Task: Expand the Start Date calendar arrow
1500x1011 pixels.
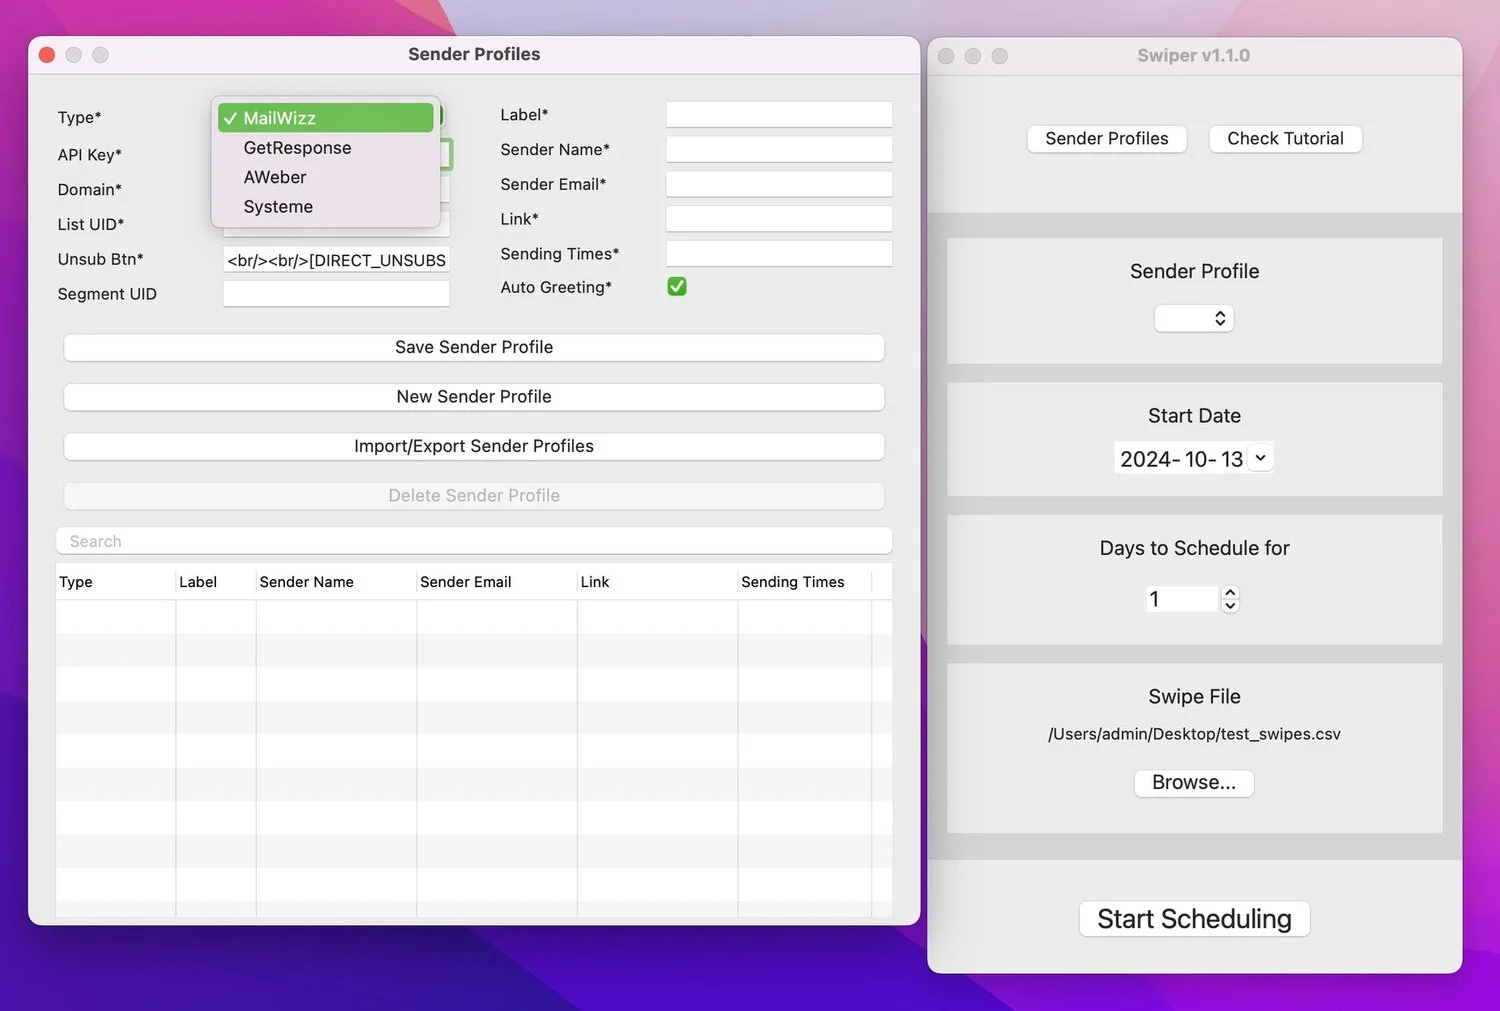Action: (1260, 458)
